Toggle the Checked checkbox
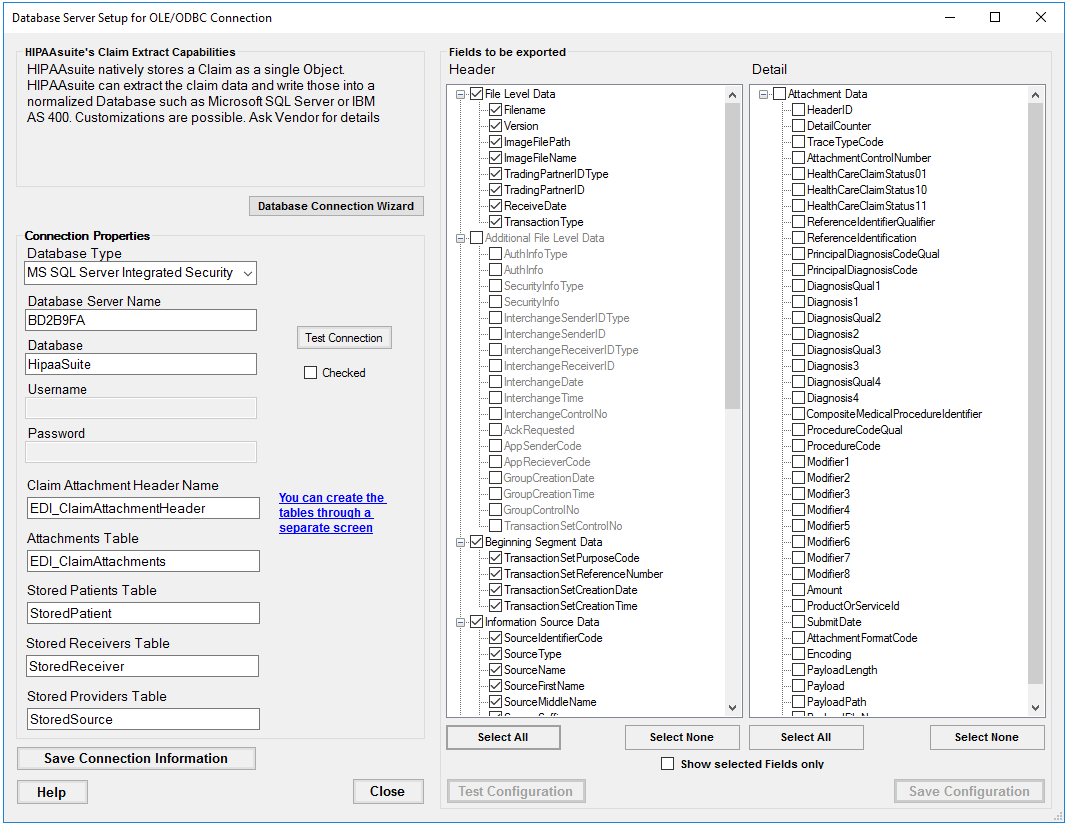The width and height of the screenshot is (1067, 827). point(310,372)
